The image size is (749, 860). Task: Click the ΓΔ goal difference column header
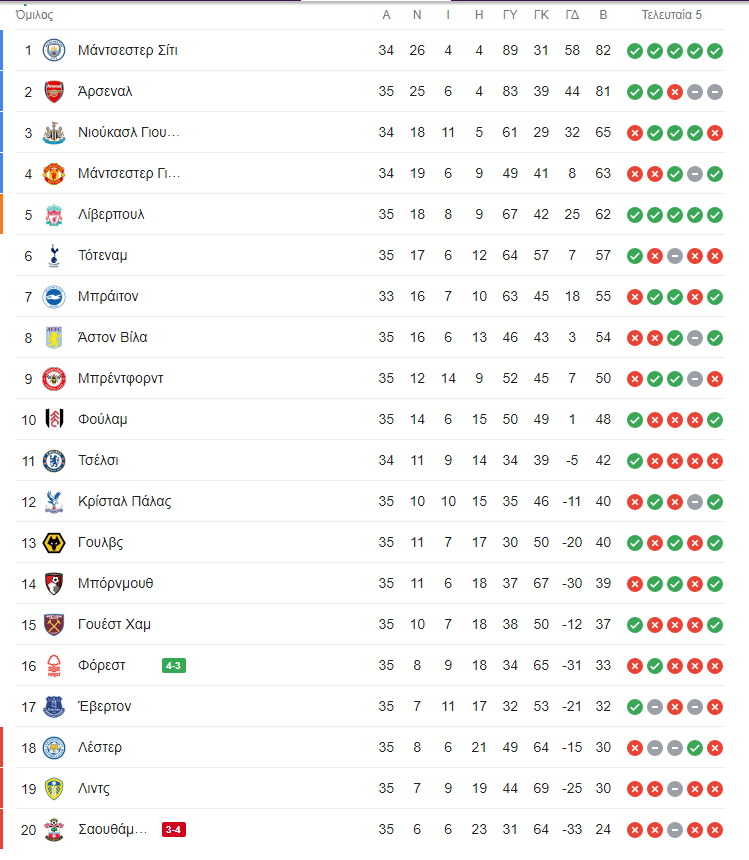click(572, 15)
